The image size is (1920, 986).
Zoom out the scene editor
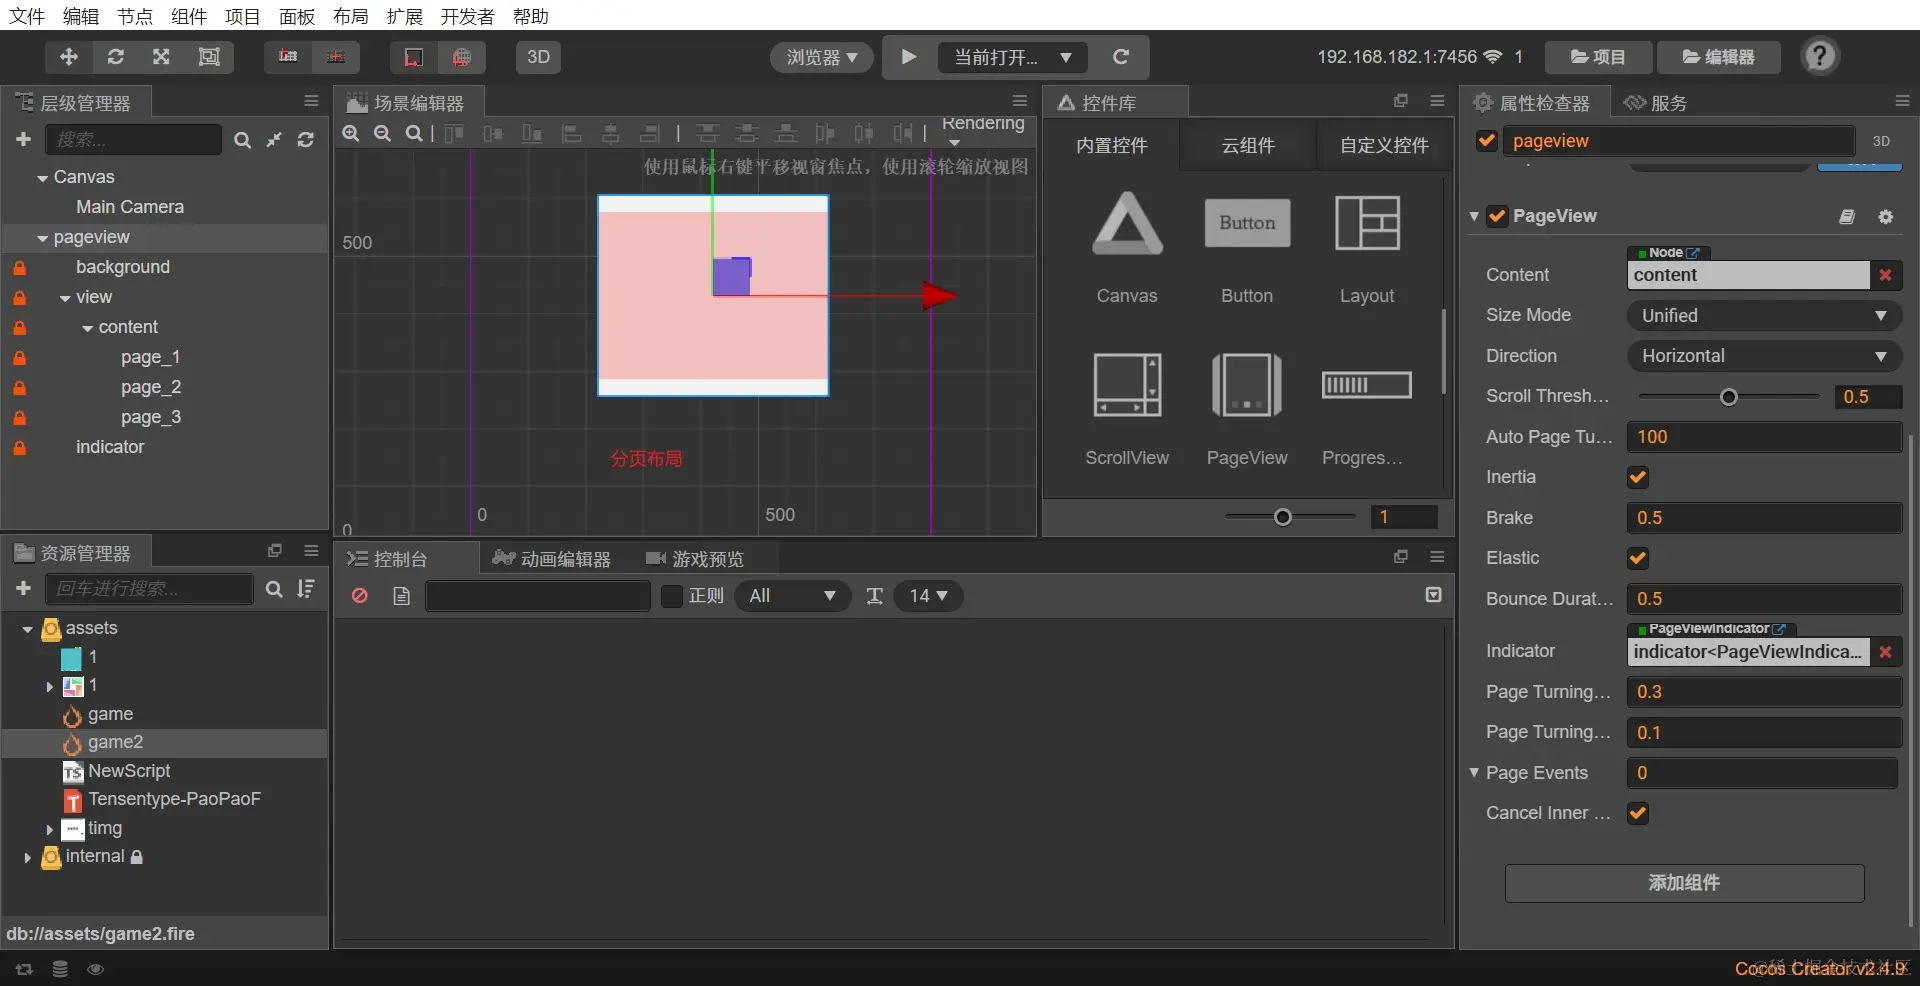[x=382, y=133]
